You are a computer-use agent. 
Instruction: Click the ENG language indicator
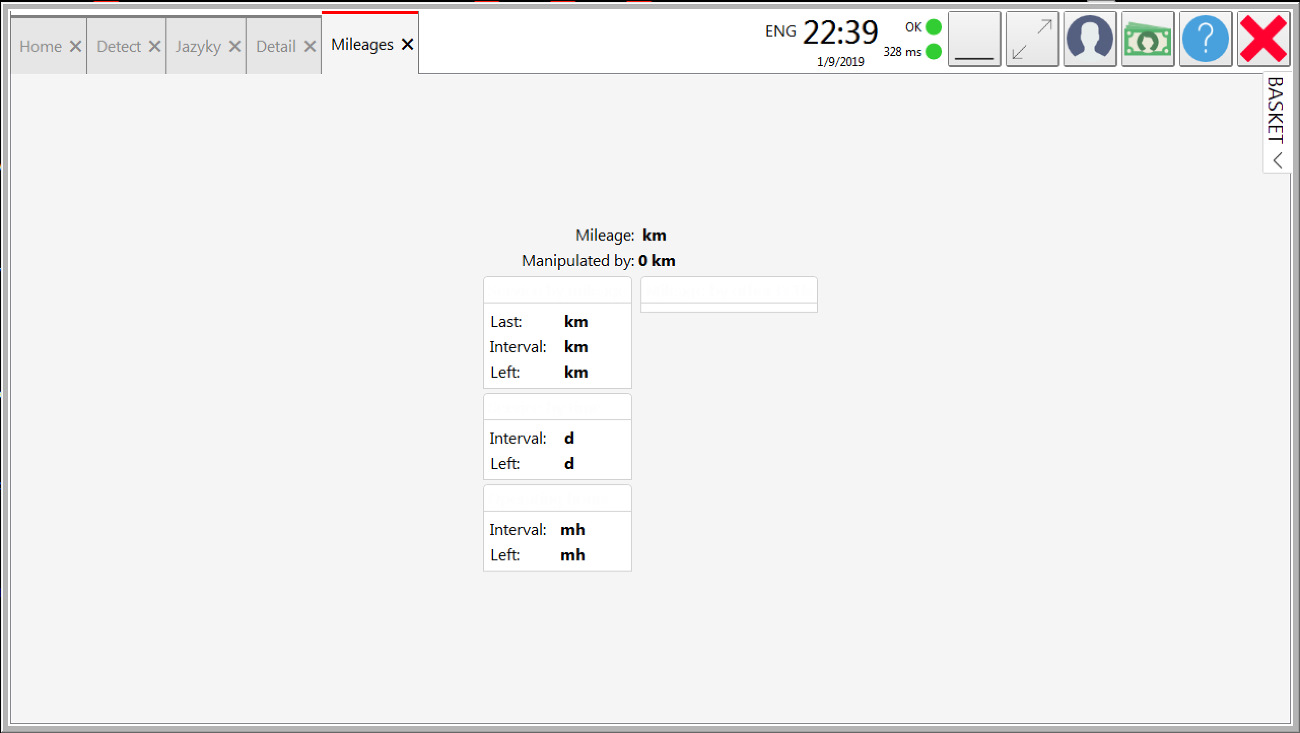pos(781,31)
